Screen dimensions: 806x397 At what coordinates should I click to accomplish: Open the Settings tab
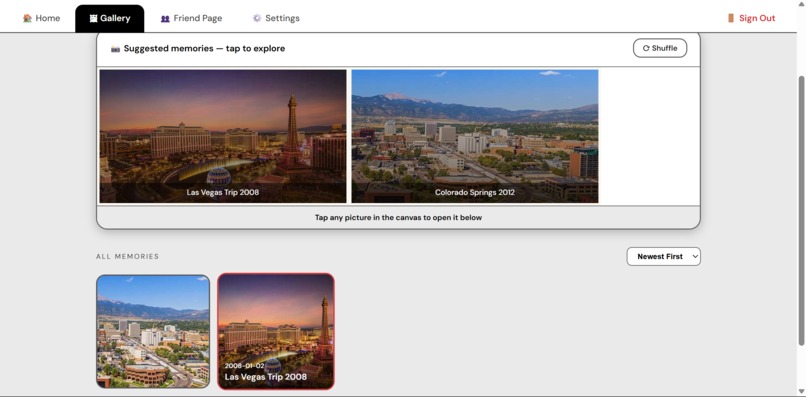pyautogui.click(x=276, y=18)
